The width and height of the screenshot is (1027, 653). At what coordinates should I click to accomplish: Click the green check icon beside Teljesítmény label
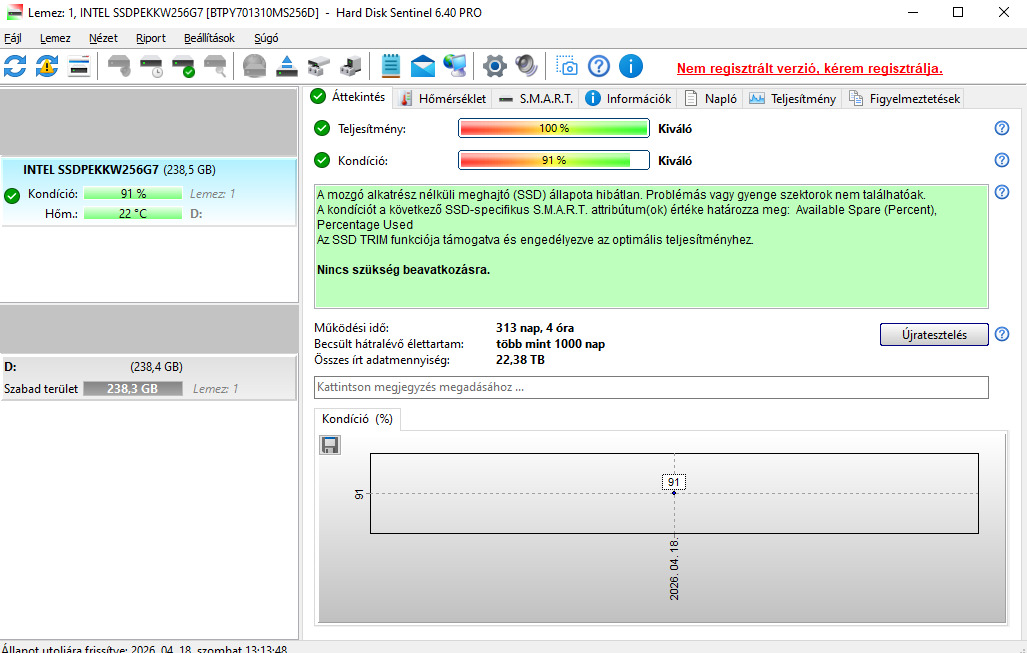(322, 128)
